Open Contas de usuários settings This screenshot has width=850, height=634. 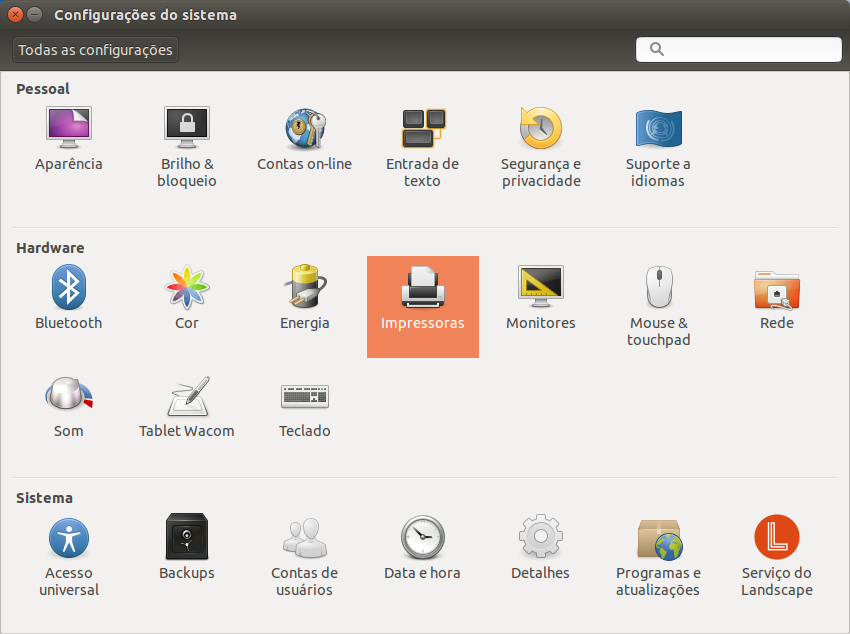pyautogui.click(x=305, y=537)
